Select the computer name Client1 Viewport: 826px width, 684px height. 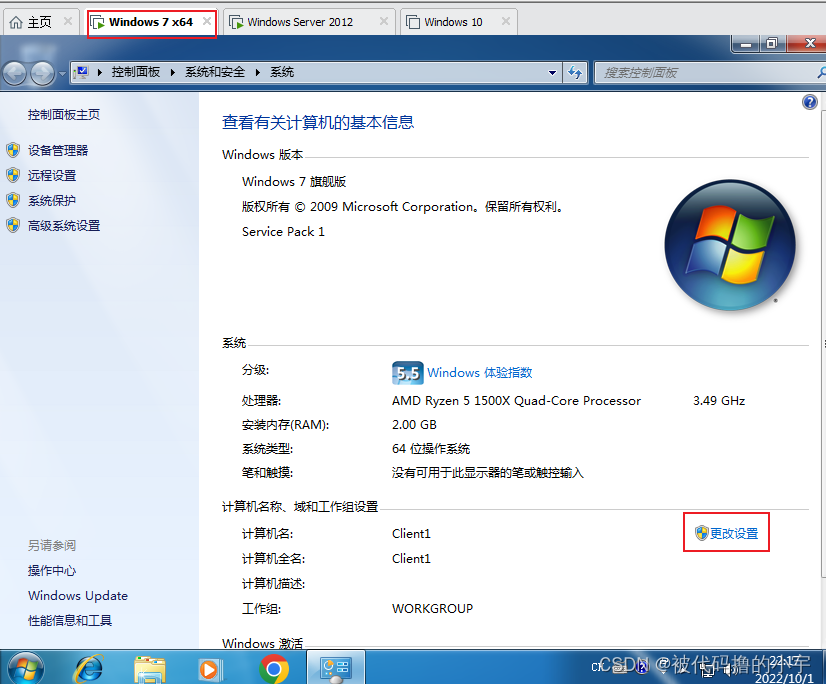tap(411, 533)
